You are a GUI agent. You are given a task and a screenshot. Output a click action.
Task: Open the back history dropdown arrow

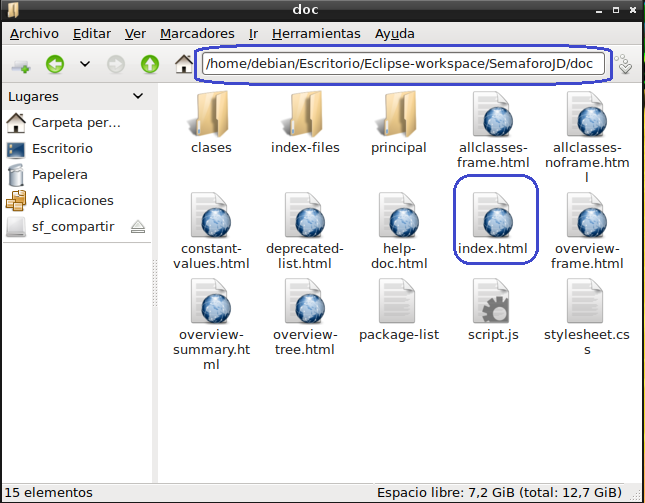tap(85, 64)
